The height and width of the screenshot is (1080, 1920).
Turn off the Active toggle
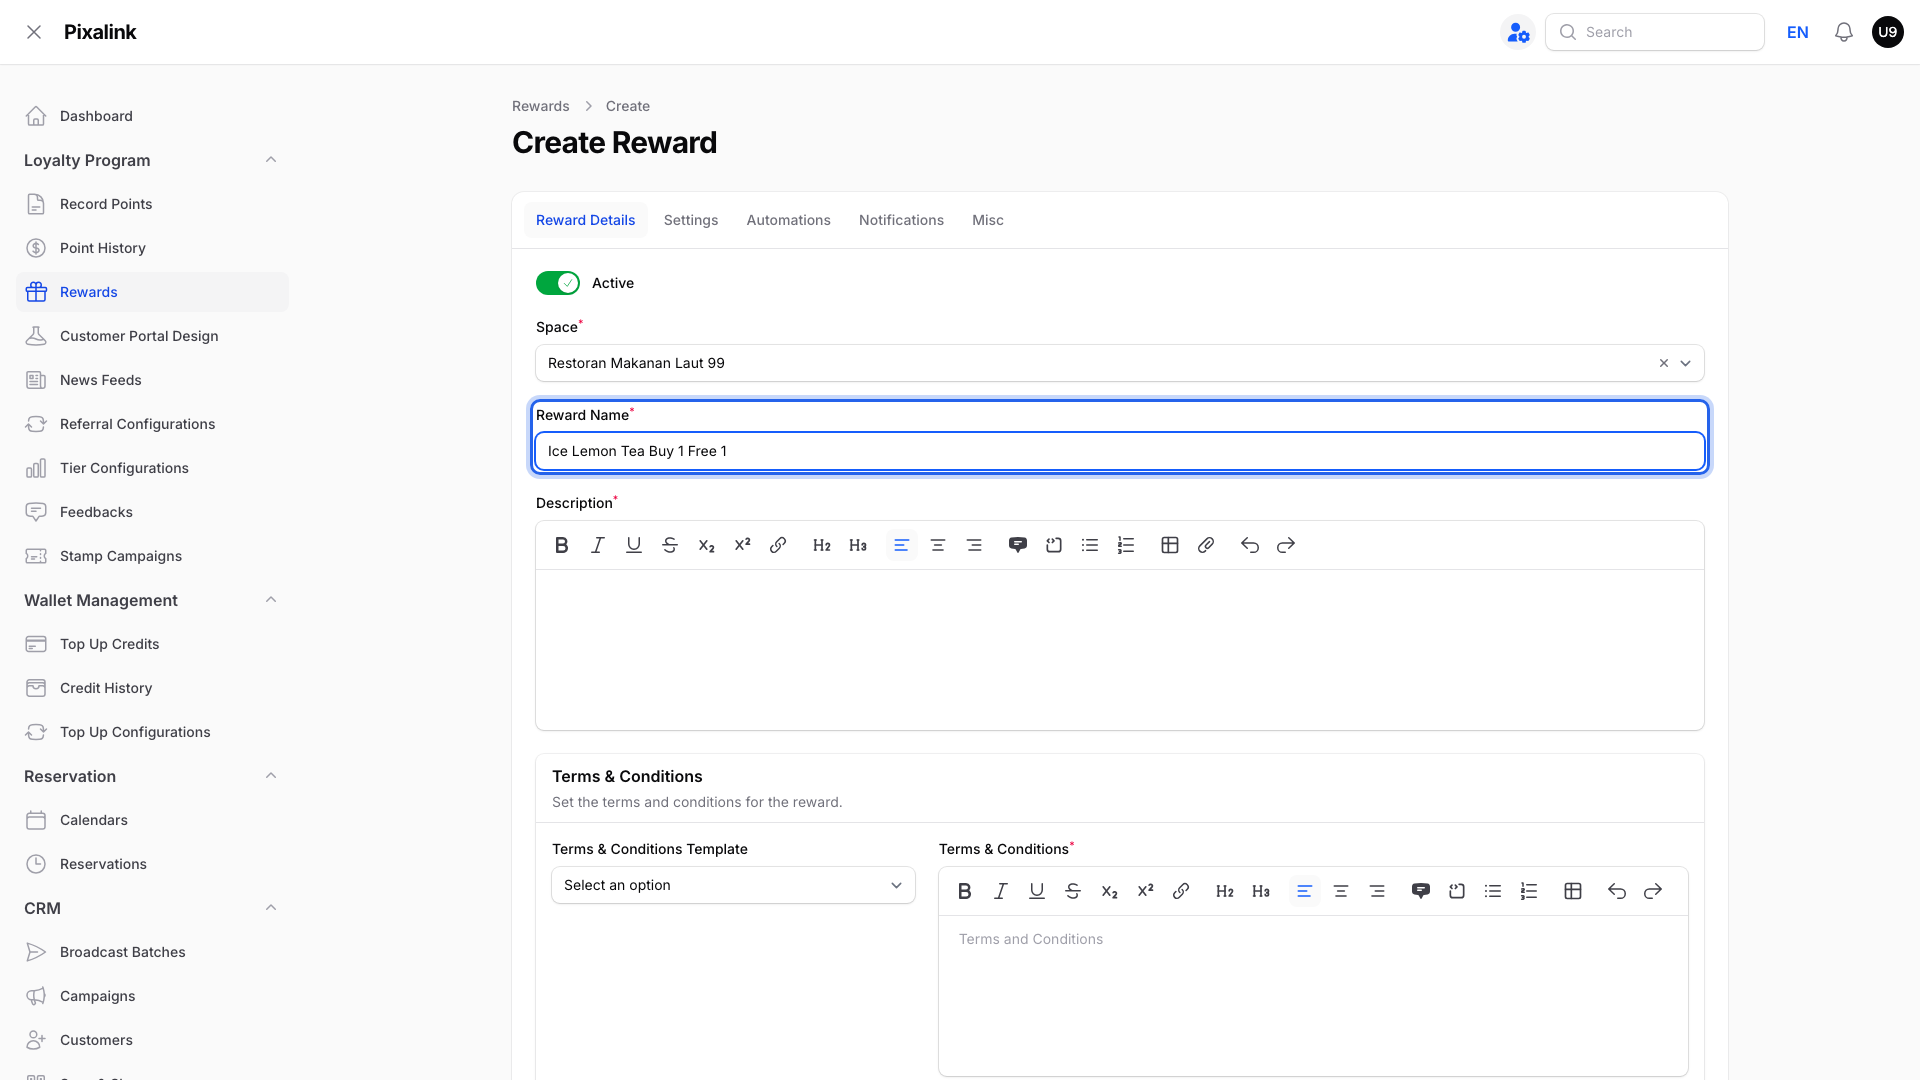click(x=558, y=283)
